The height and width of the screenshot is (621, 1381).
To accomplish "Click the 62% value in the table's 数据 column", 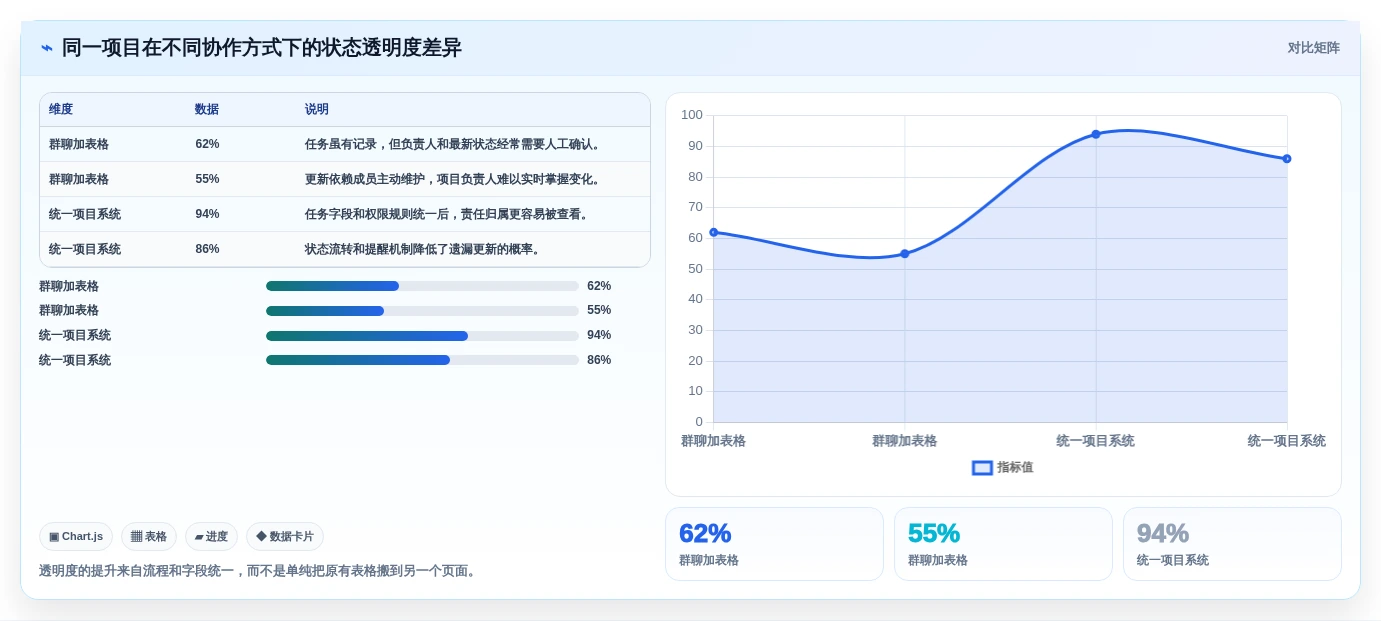I will 207,144.
